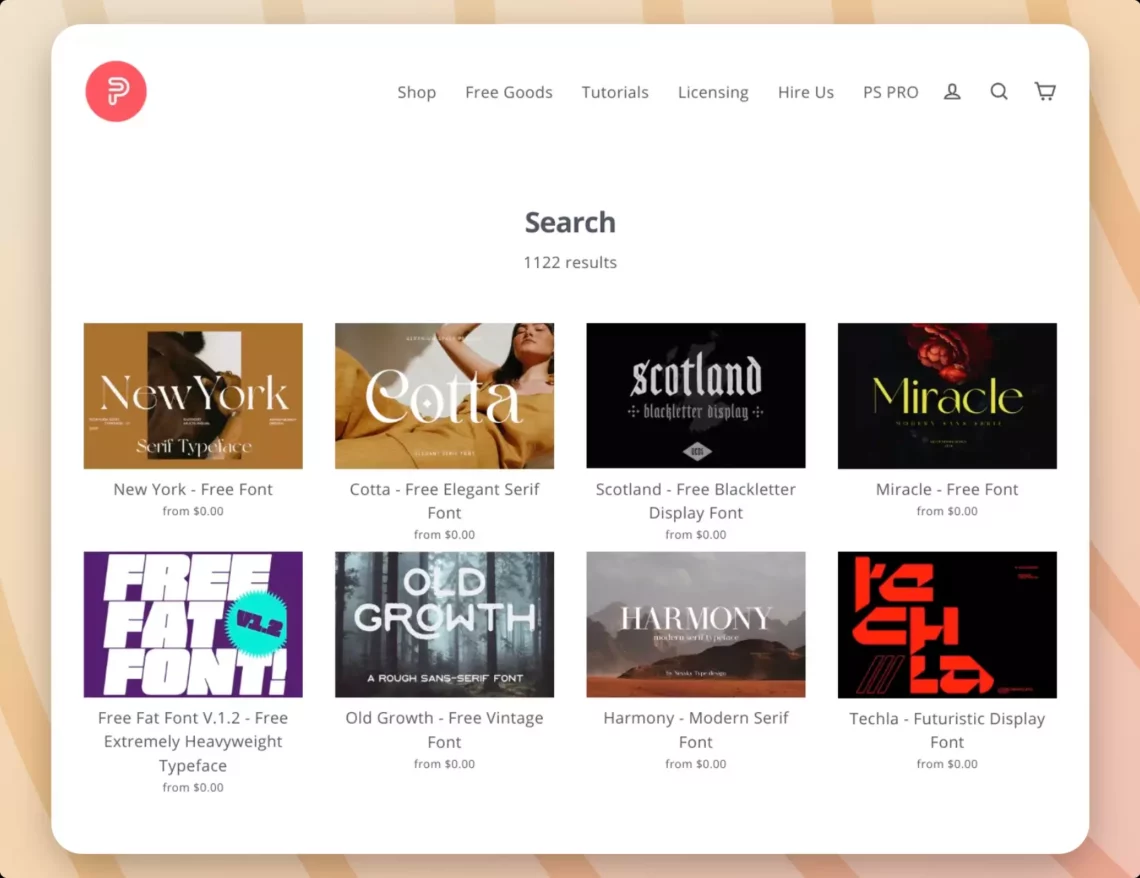The image size is (1140, 878).
Task: Click the search magnifier icon
Action: [999, 92]
